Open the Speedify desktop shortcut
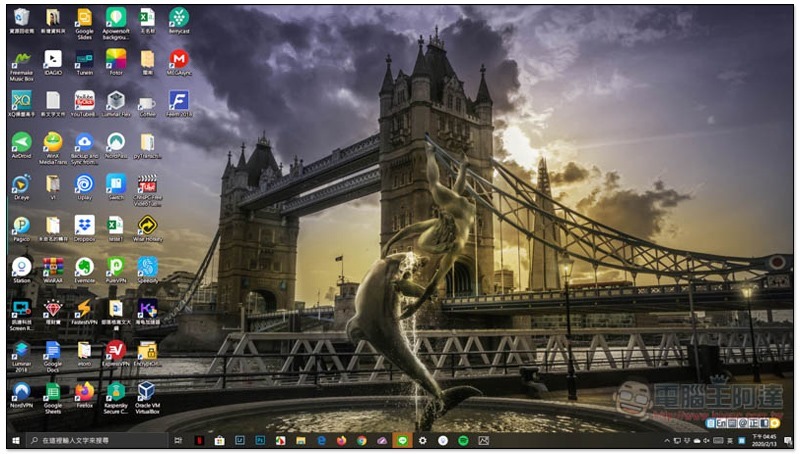Viewport: 800px width, 454px height. 147,270
